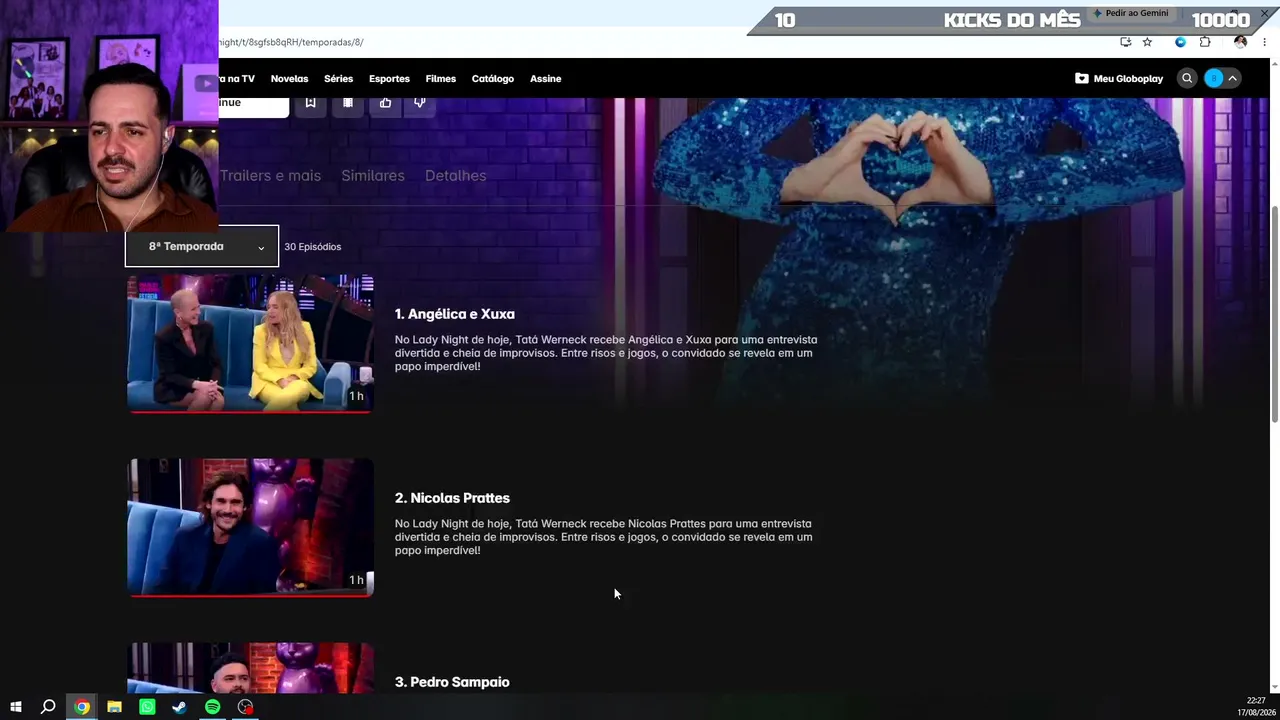Expand the profile menu chevron
The width and height of the screenshot is (1280, 720).
pos(1233,78)
